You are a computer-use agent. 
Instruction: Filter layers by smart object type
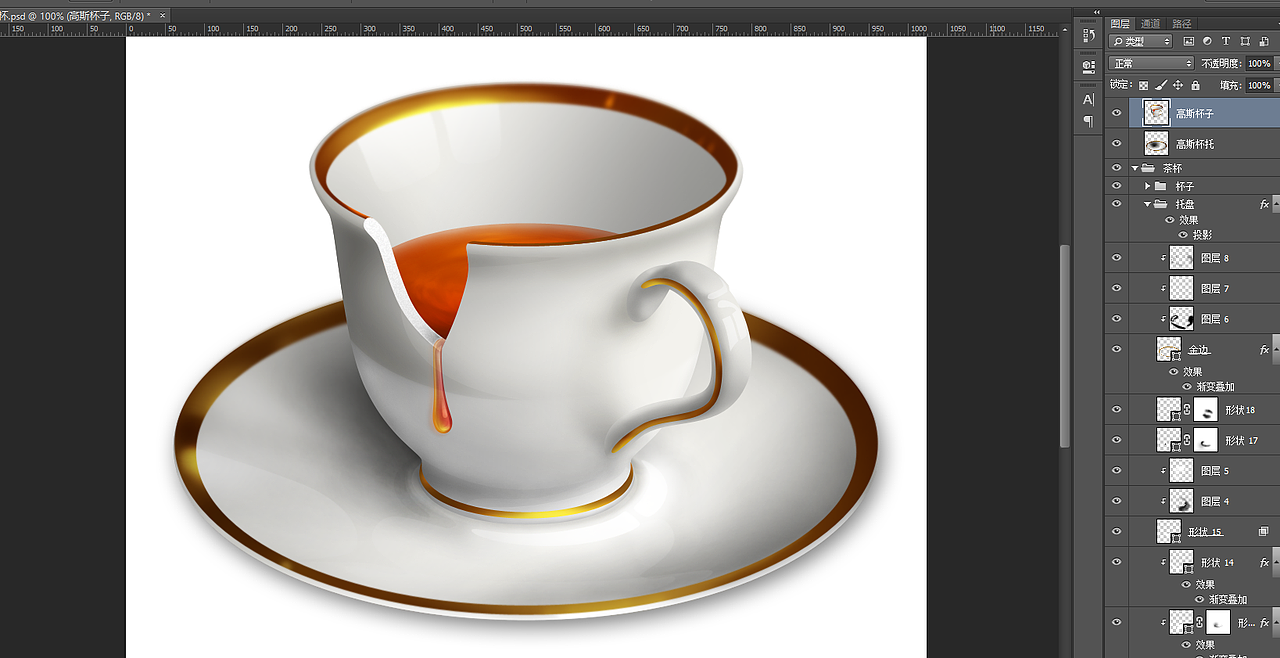pyautogui.click(x=1263, y=42)
